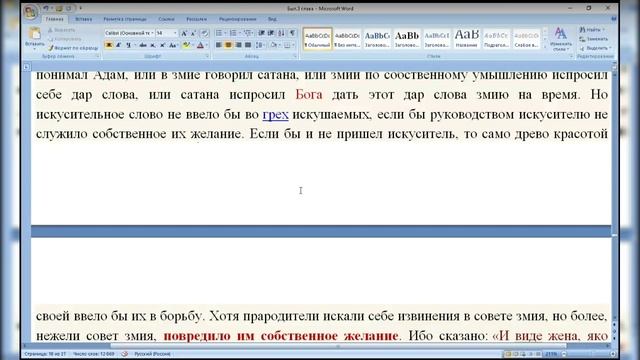
Task: Apply the Подзаголовок (Subtitle) style
Action: [496, 39]
